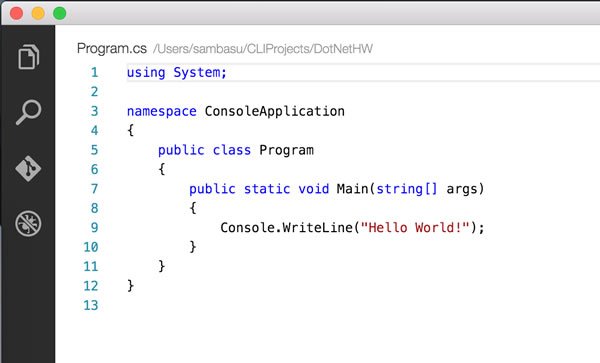Minimize window using the yellow button
The image size is (600, 363).
pos(38,13)
